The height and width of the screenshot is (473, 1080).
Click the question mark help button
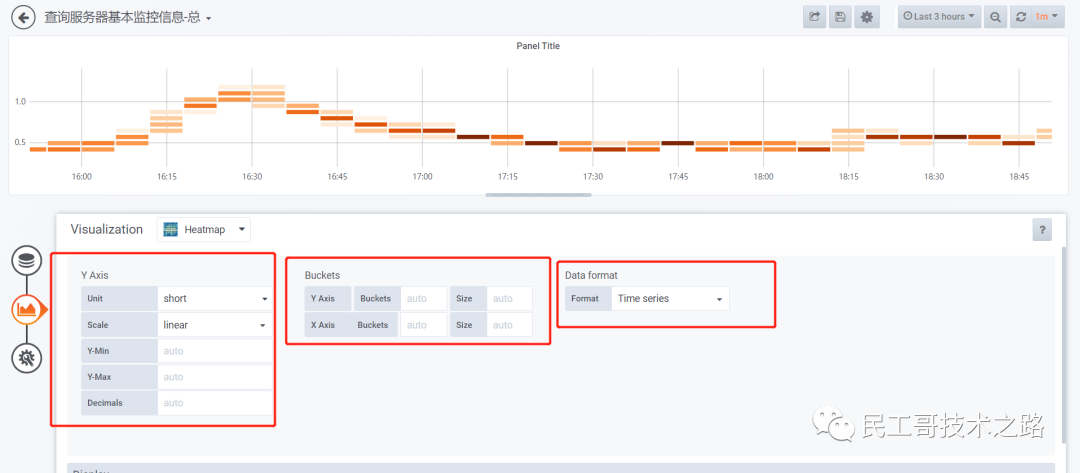1041,230
